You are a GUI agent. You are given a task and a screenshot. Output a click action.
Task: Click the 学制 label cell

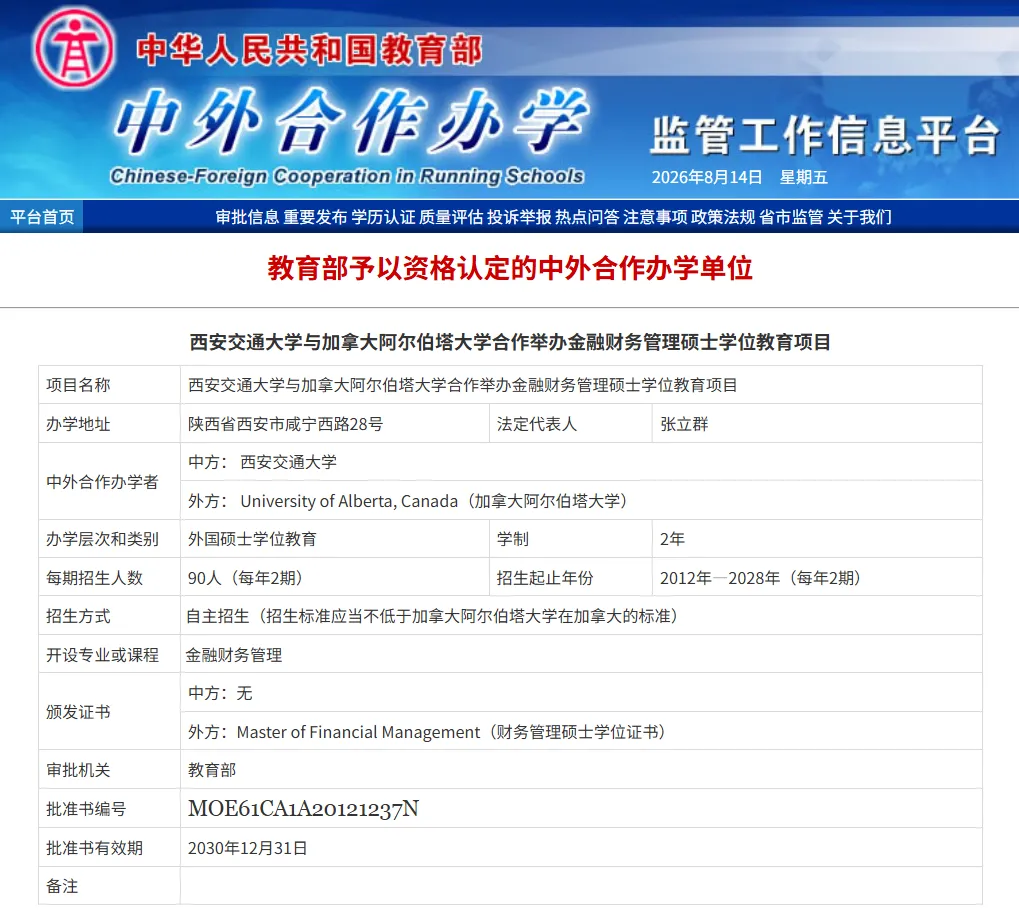[x=571, y=539]
